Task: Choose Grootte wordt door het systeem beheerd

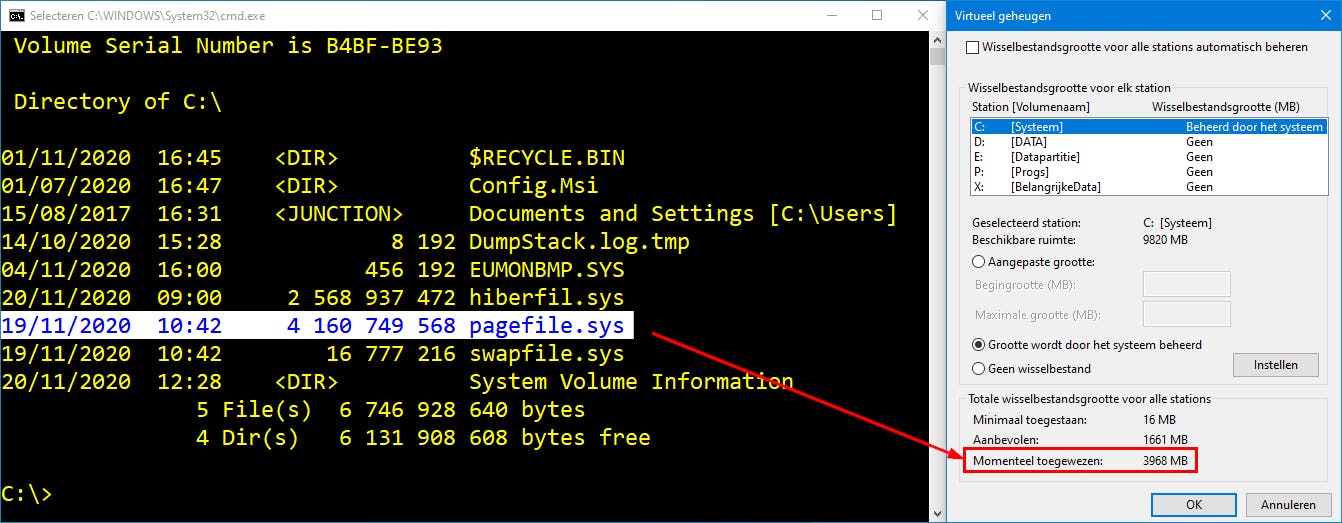Action: click(979, 345)
